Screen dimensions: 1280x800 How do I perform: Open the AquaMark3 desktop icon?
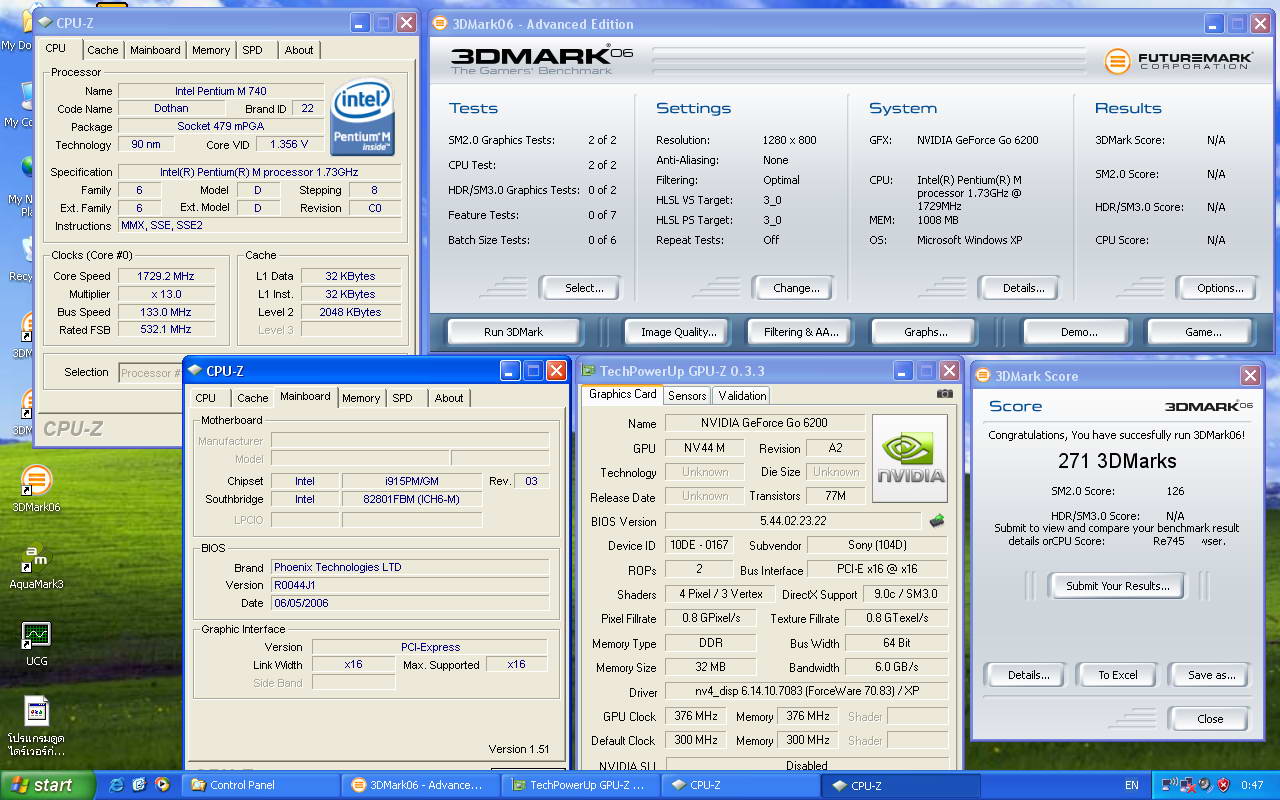click(x=36, y=565)
